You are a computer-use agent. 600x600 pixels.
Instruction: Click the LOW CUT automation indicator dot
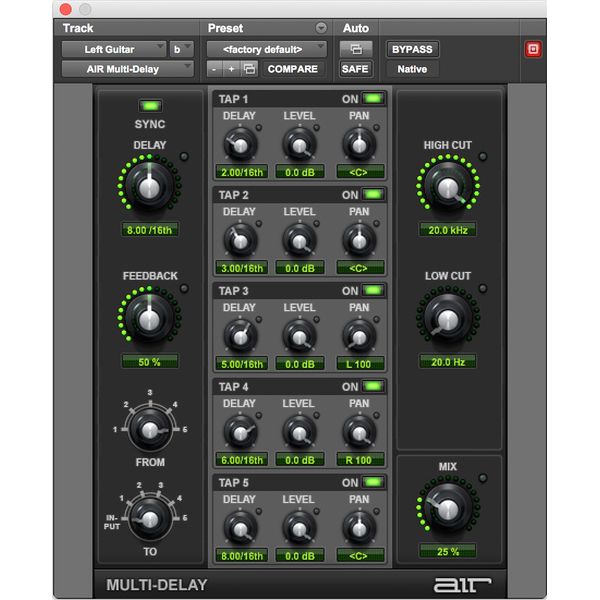483,288
